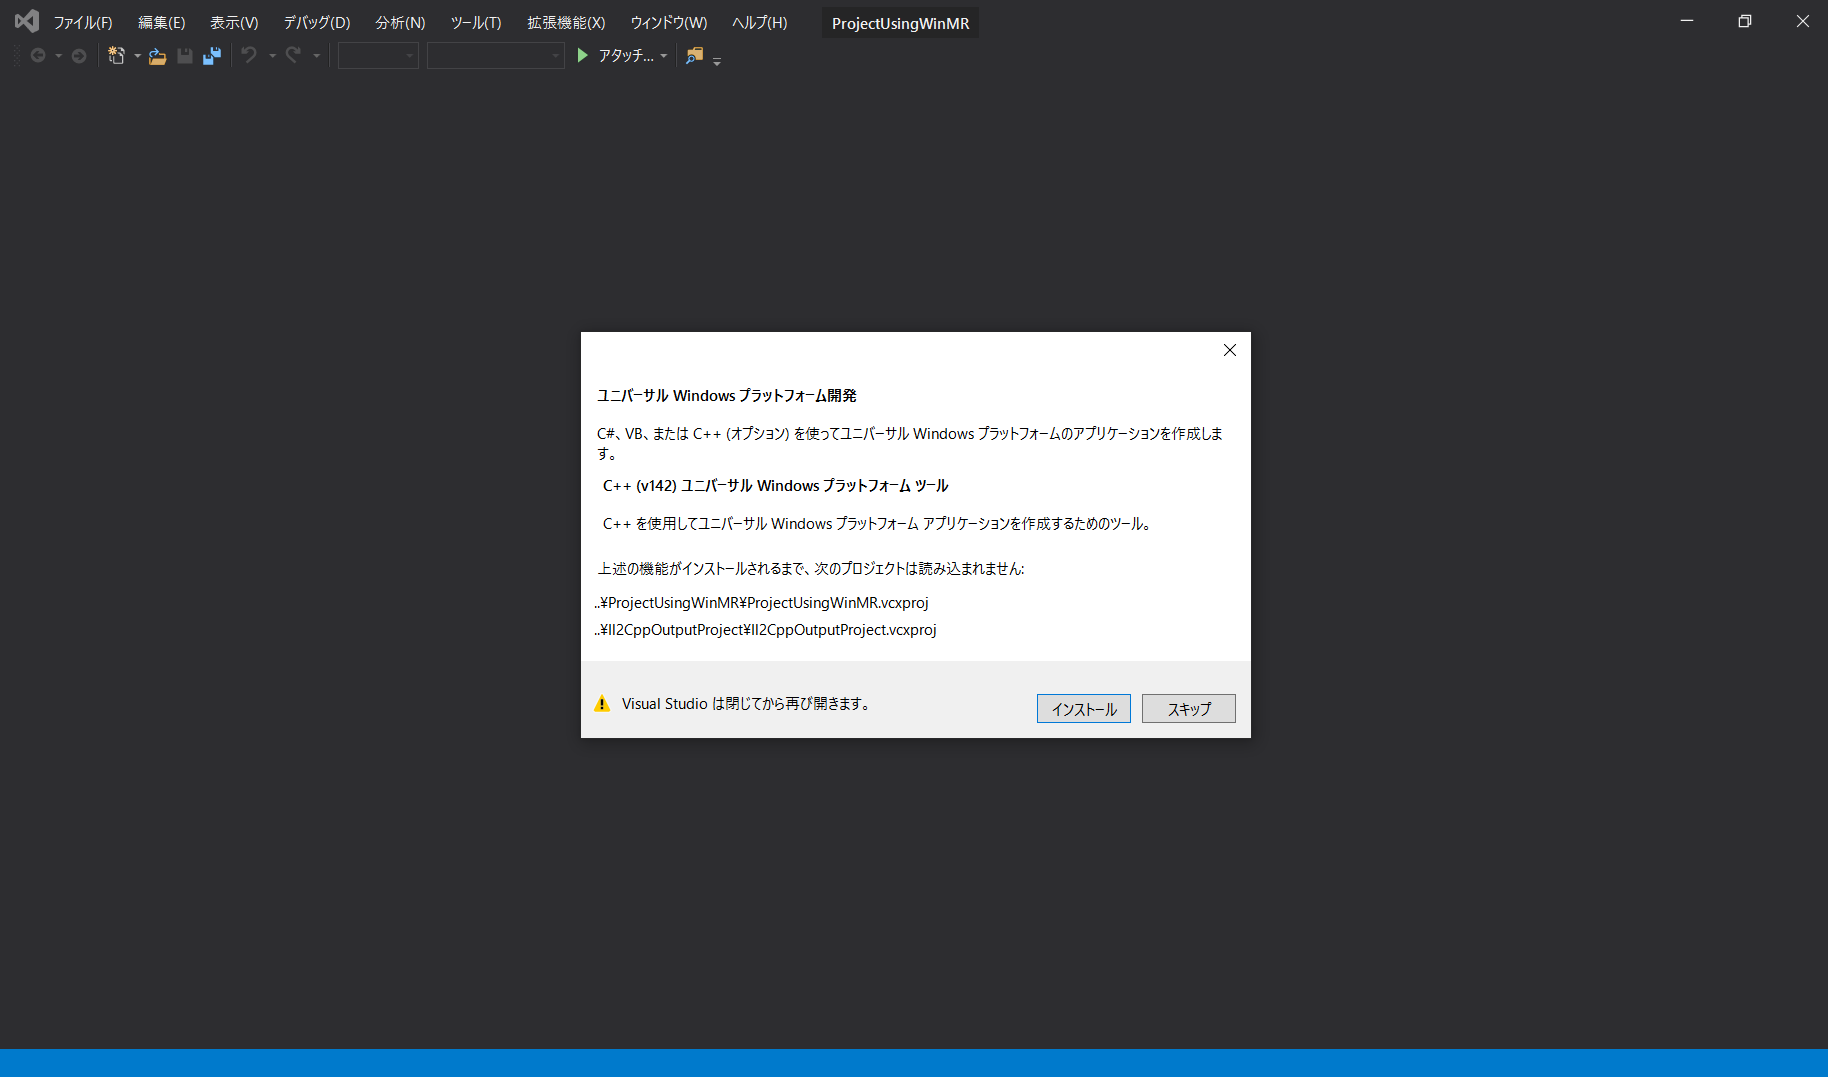Expand the アタッチ attach options dropdown
Viewport: 1828px width, 1077px height.
663,55
